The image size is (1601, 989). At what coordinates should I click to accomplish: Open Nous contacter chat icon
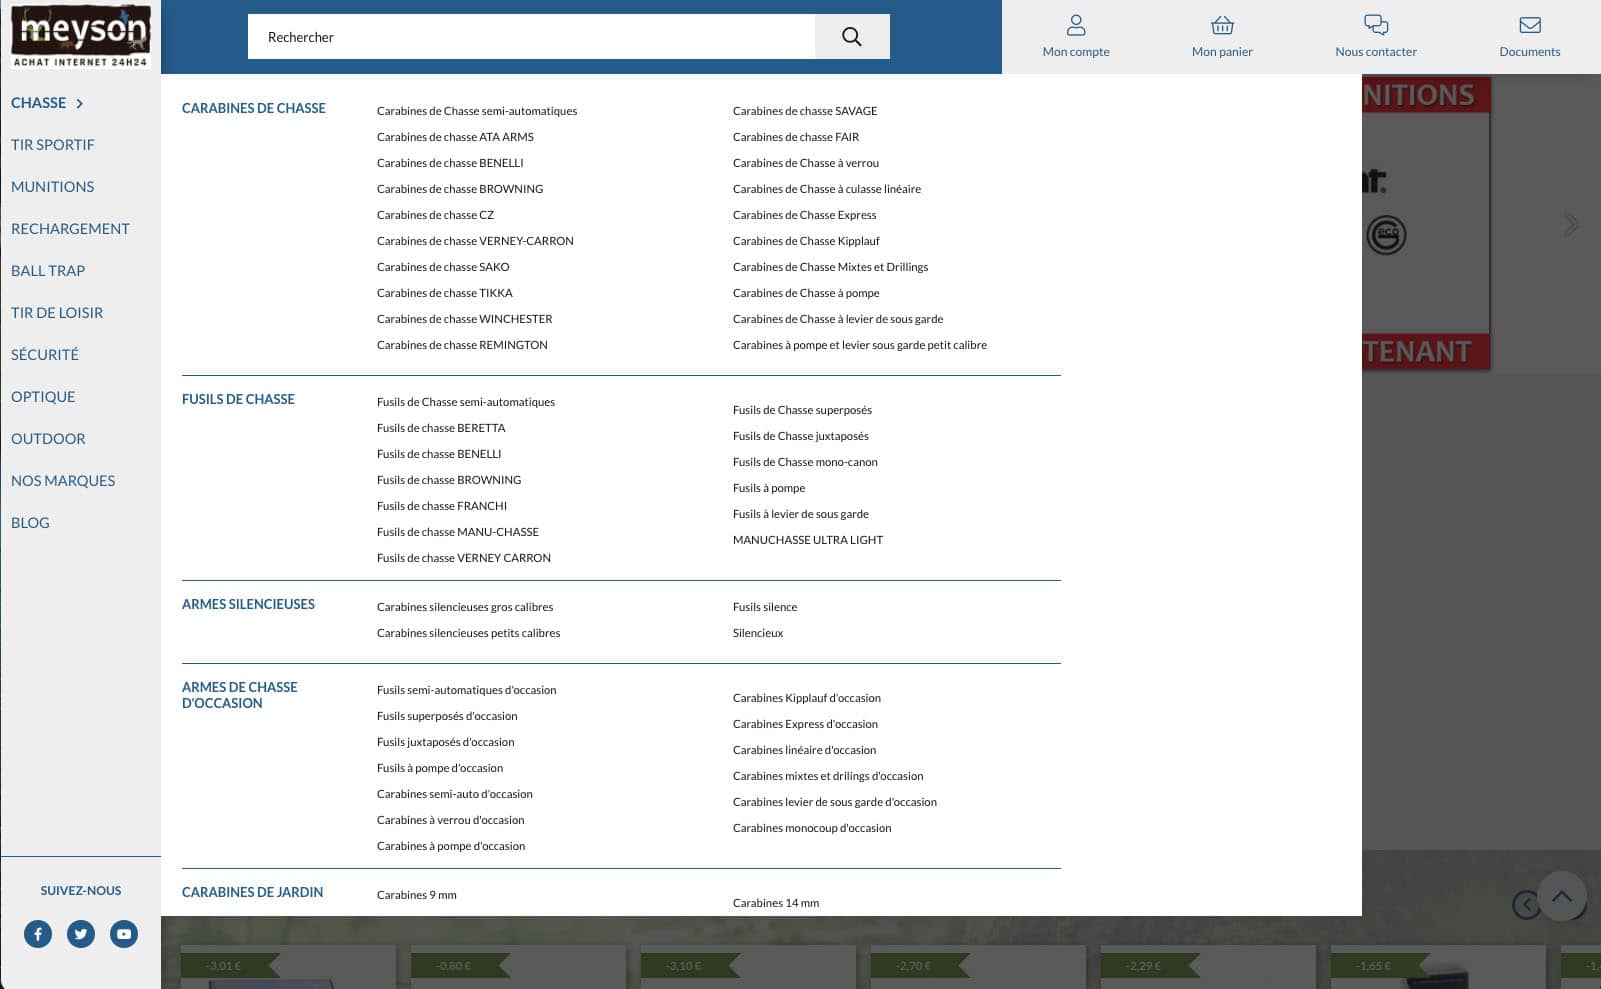pyautogui.click(x=1376, y=25)
